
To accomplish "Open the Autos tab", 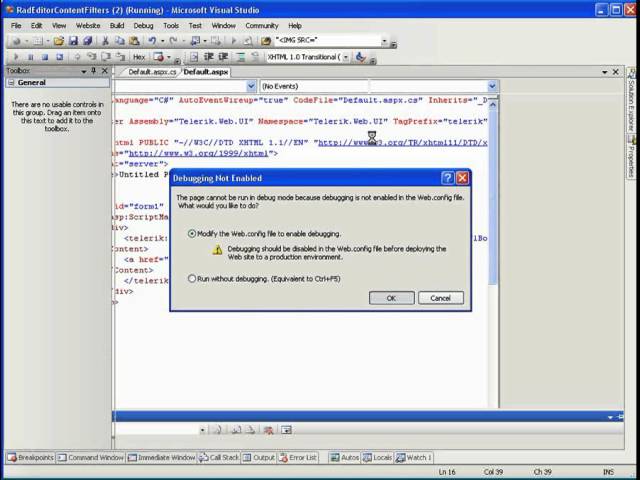I will [344, 458].
